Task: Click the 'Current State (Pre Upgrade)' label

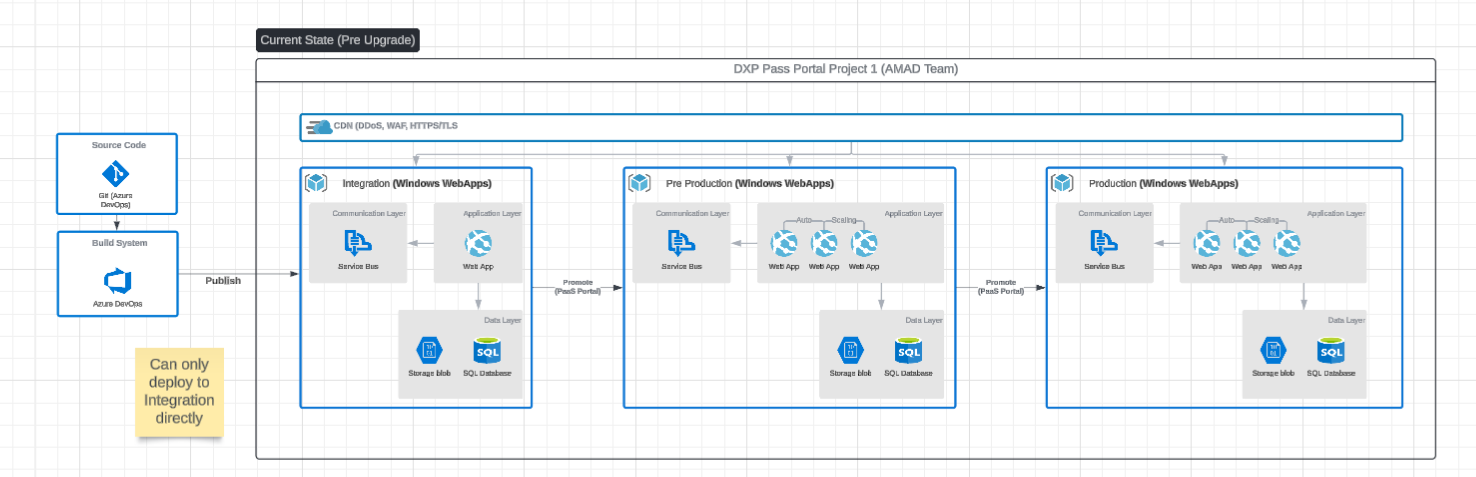Action: point(337,41)
